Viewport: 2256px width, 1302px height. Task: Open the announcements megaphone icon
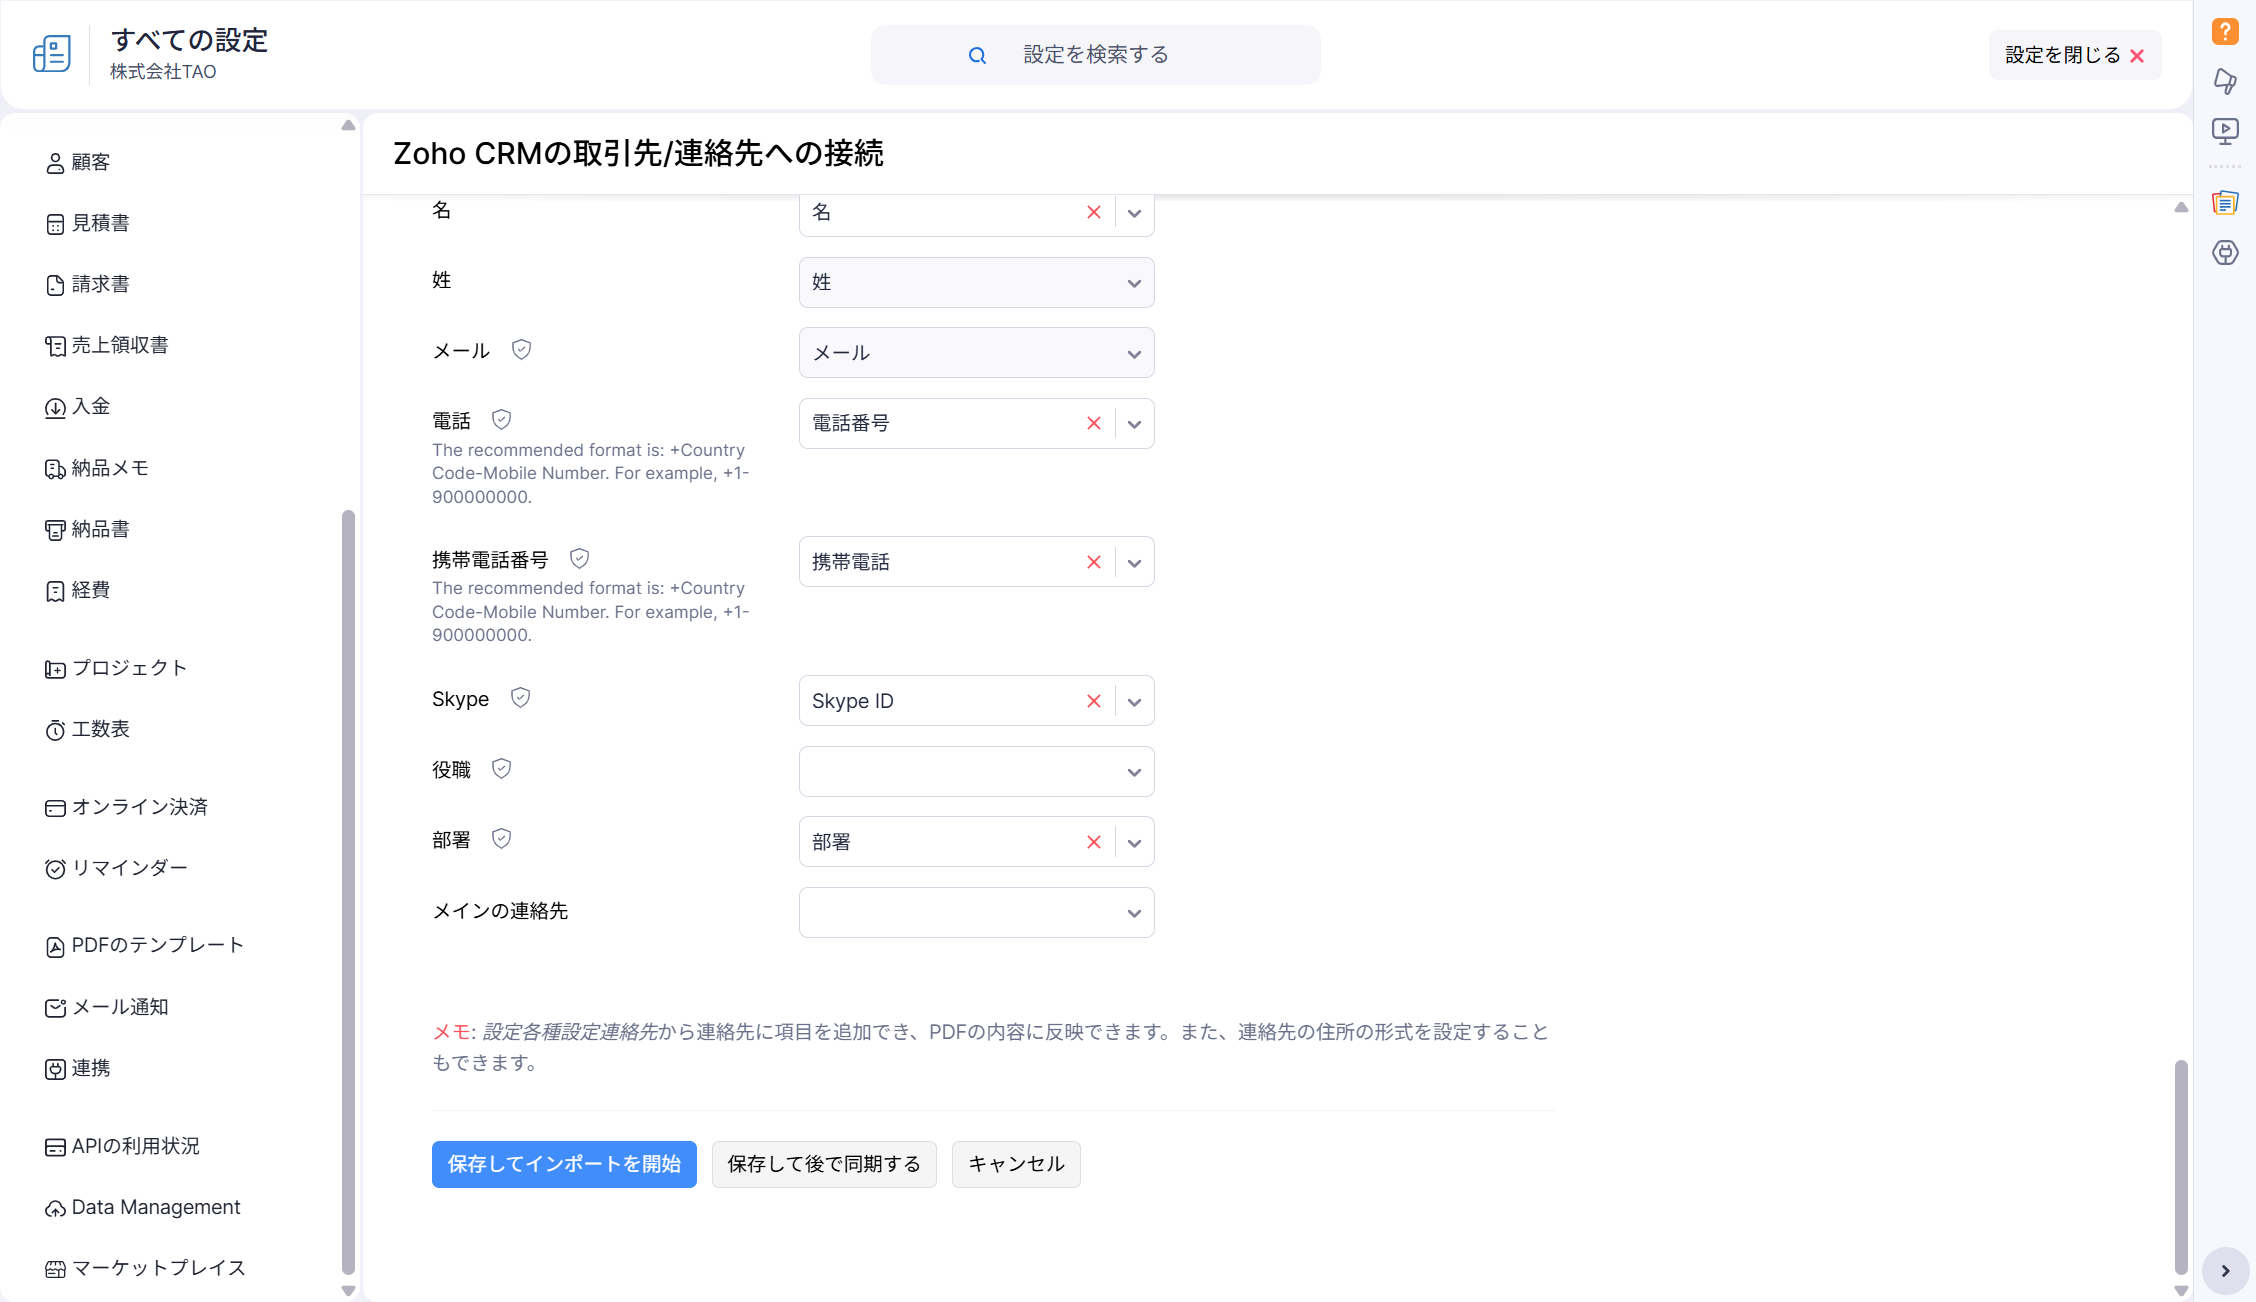[2224, 81]
